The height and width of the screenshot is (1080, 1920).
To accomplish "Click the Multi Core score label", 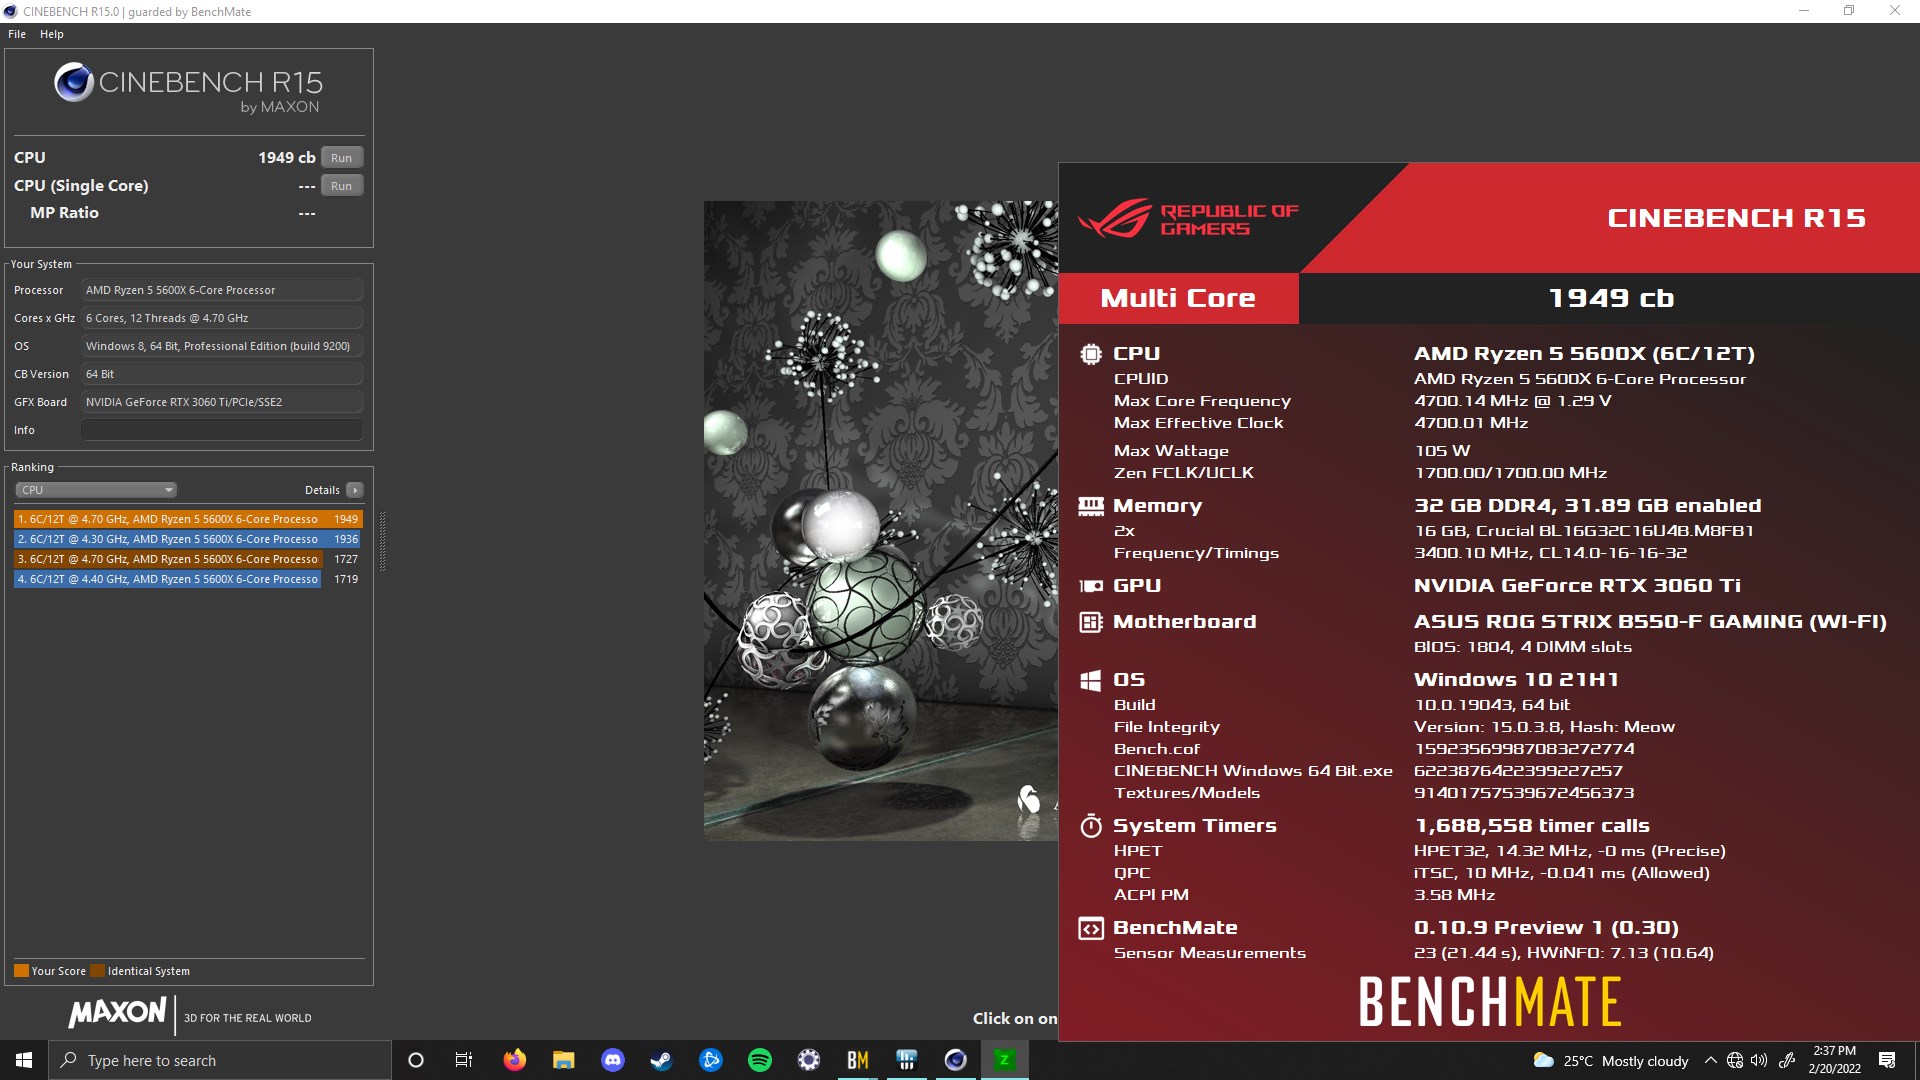I will pos(1178,298).
